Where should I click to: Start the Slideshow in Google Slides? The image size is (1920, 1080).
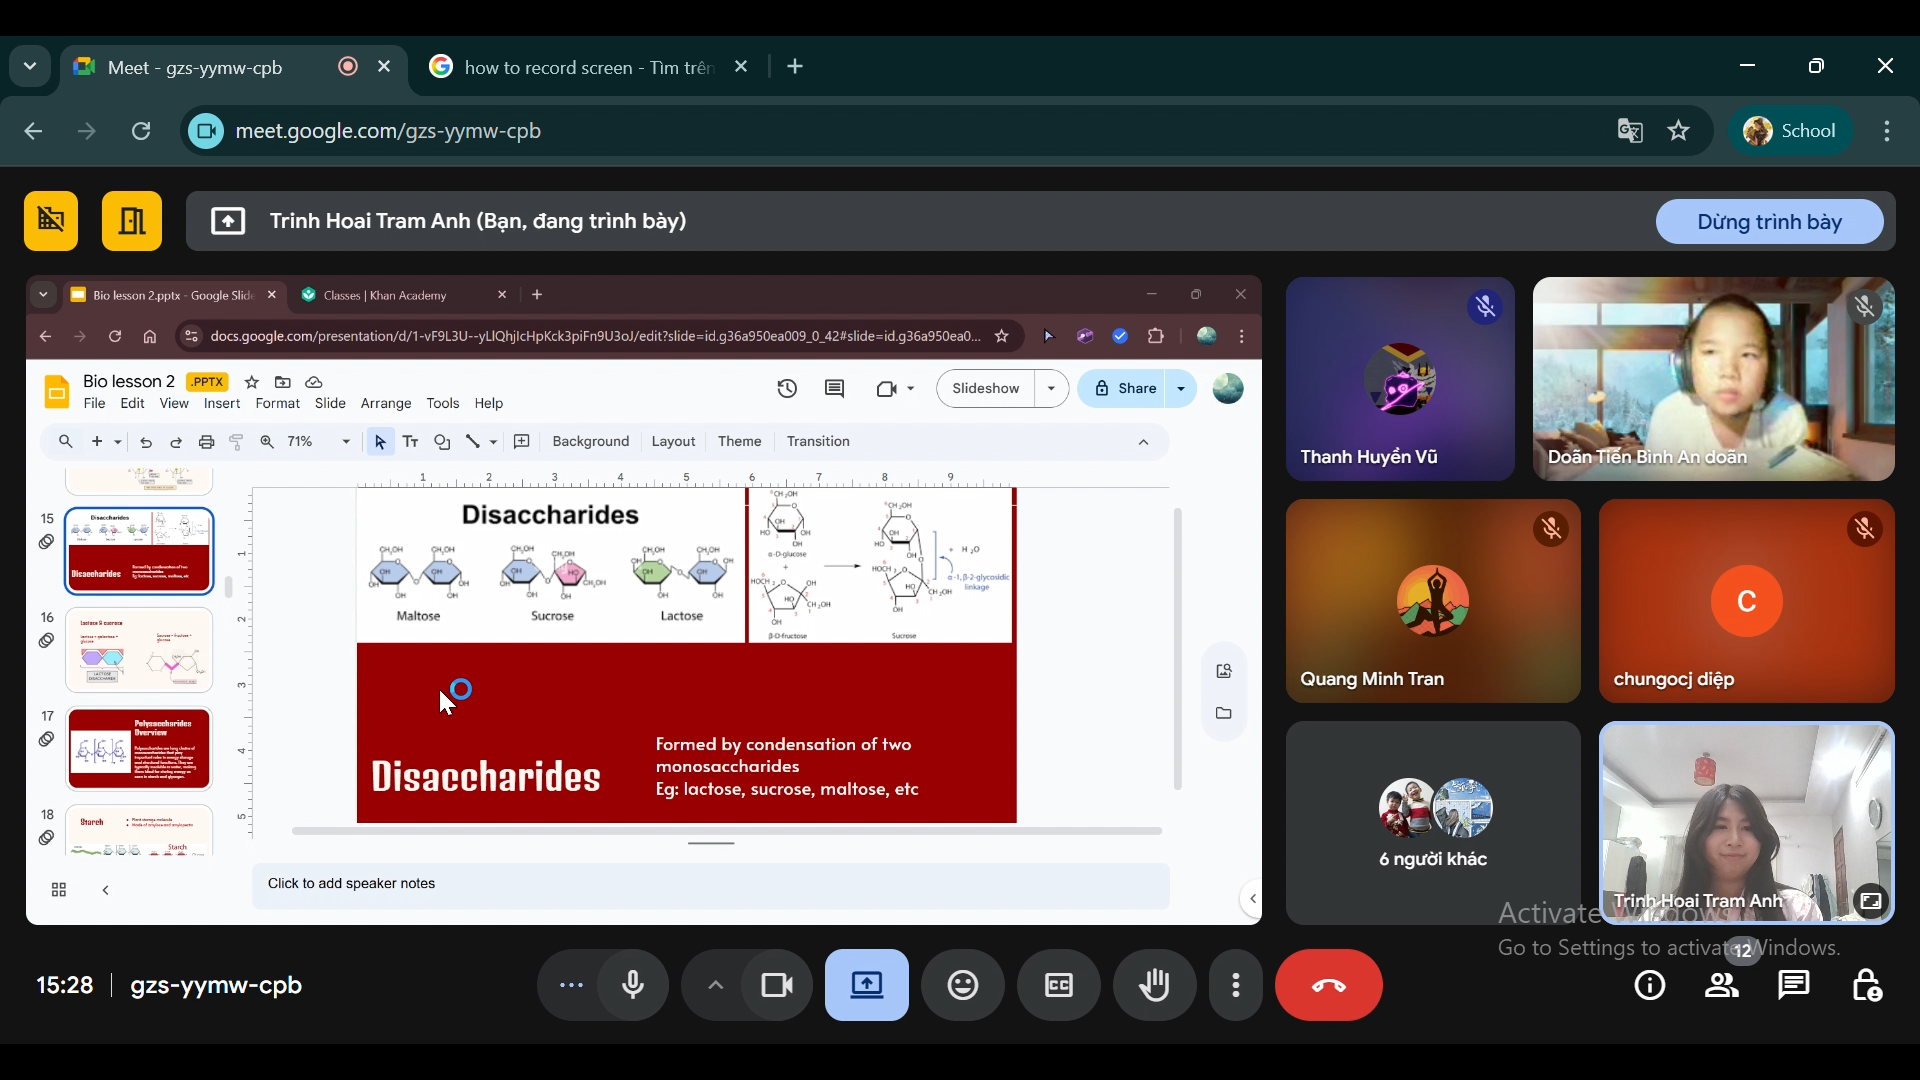pyautogui.click(x=985, y=388)
